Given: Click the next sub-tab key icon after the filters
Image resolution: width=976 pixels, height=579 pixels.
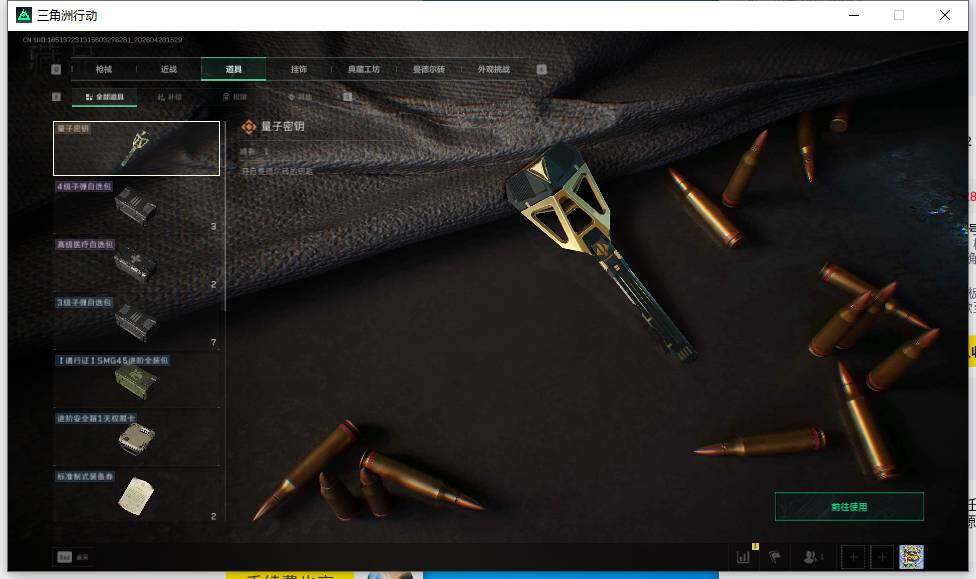Looking at the screenshot, I should tap(347, 96).
